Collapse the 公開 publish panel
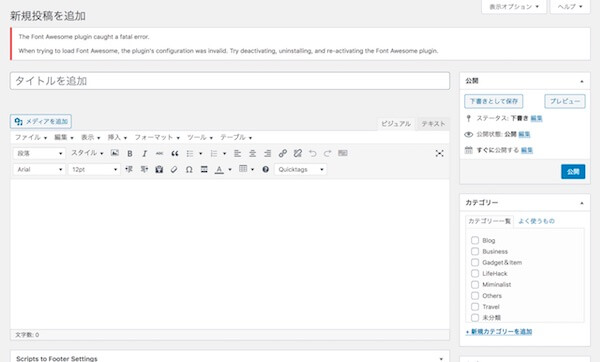 (x=582, y=81)
